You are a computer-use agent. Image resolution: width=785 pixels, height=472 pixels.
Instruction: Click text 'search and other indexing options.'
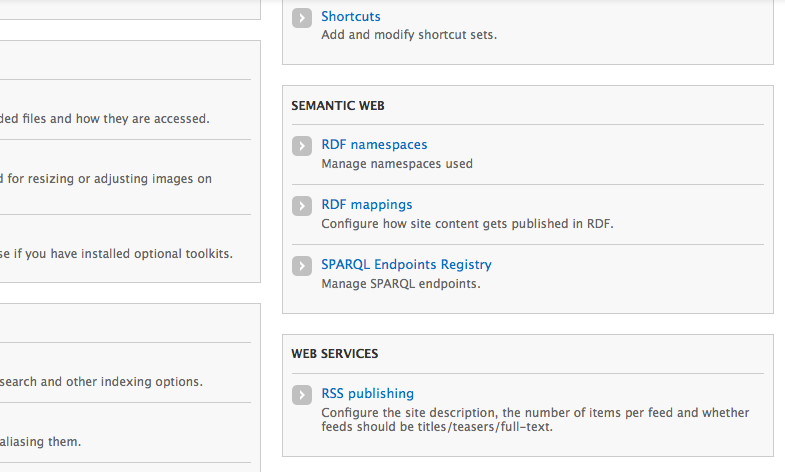[x=101, y=382]
